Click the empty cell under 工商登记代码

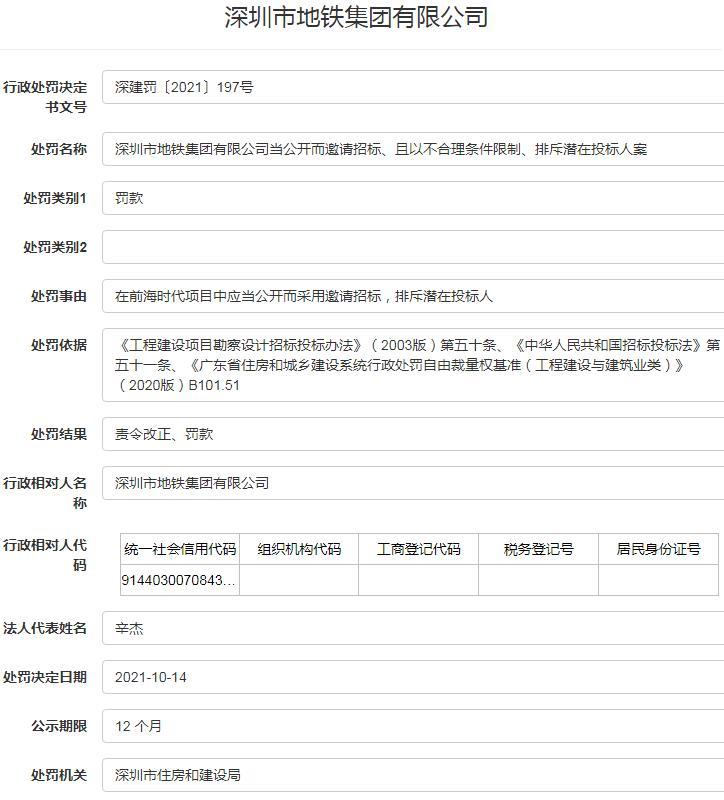tap(418, 580)
